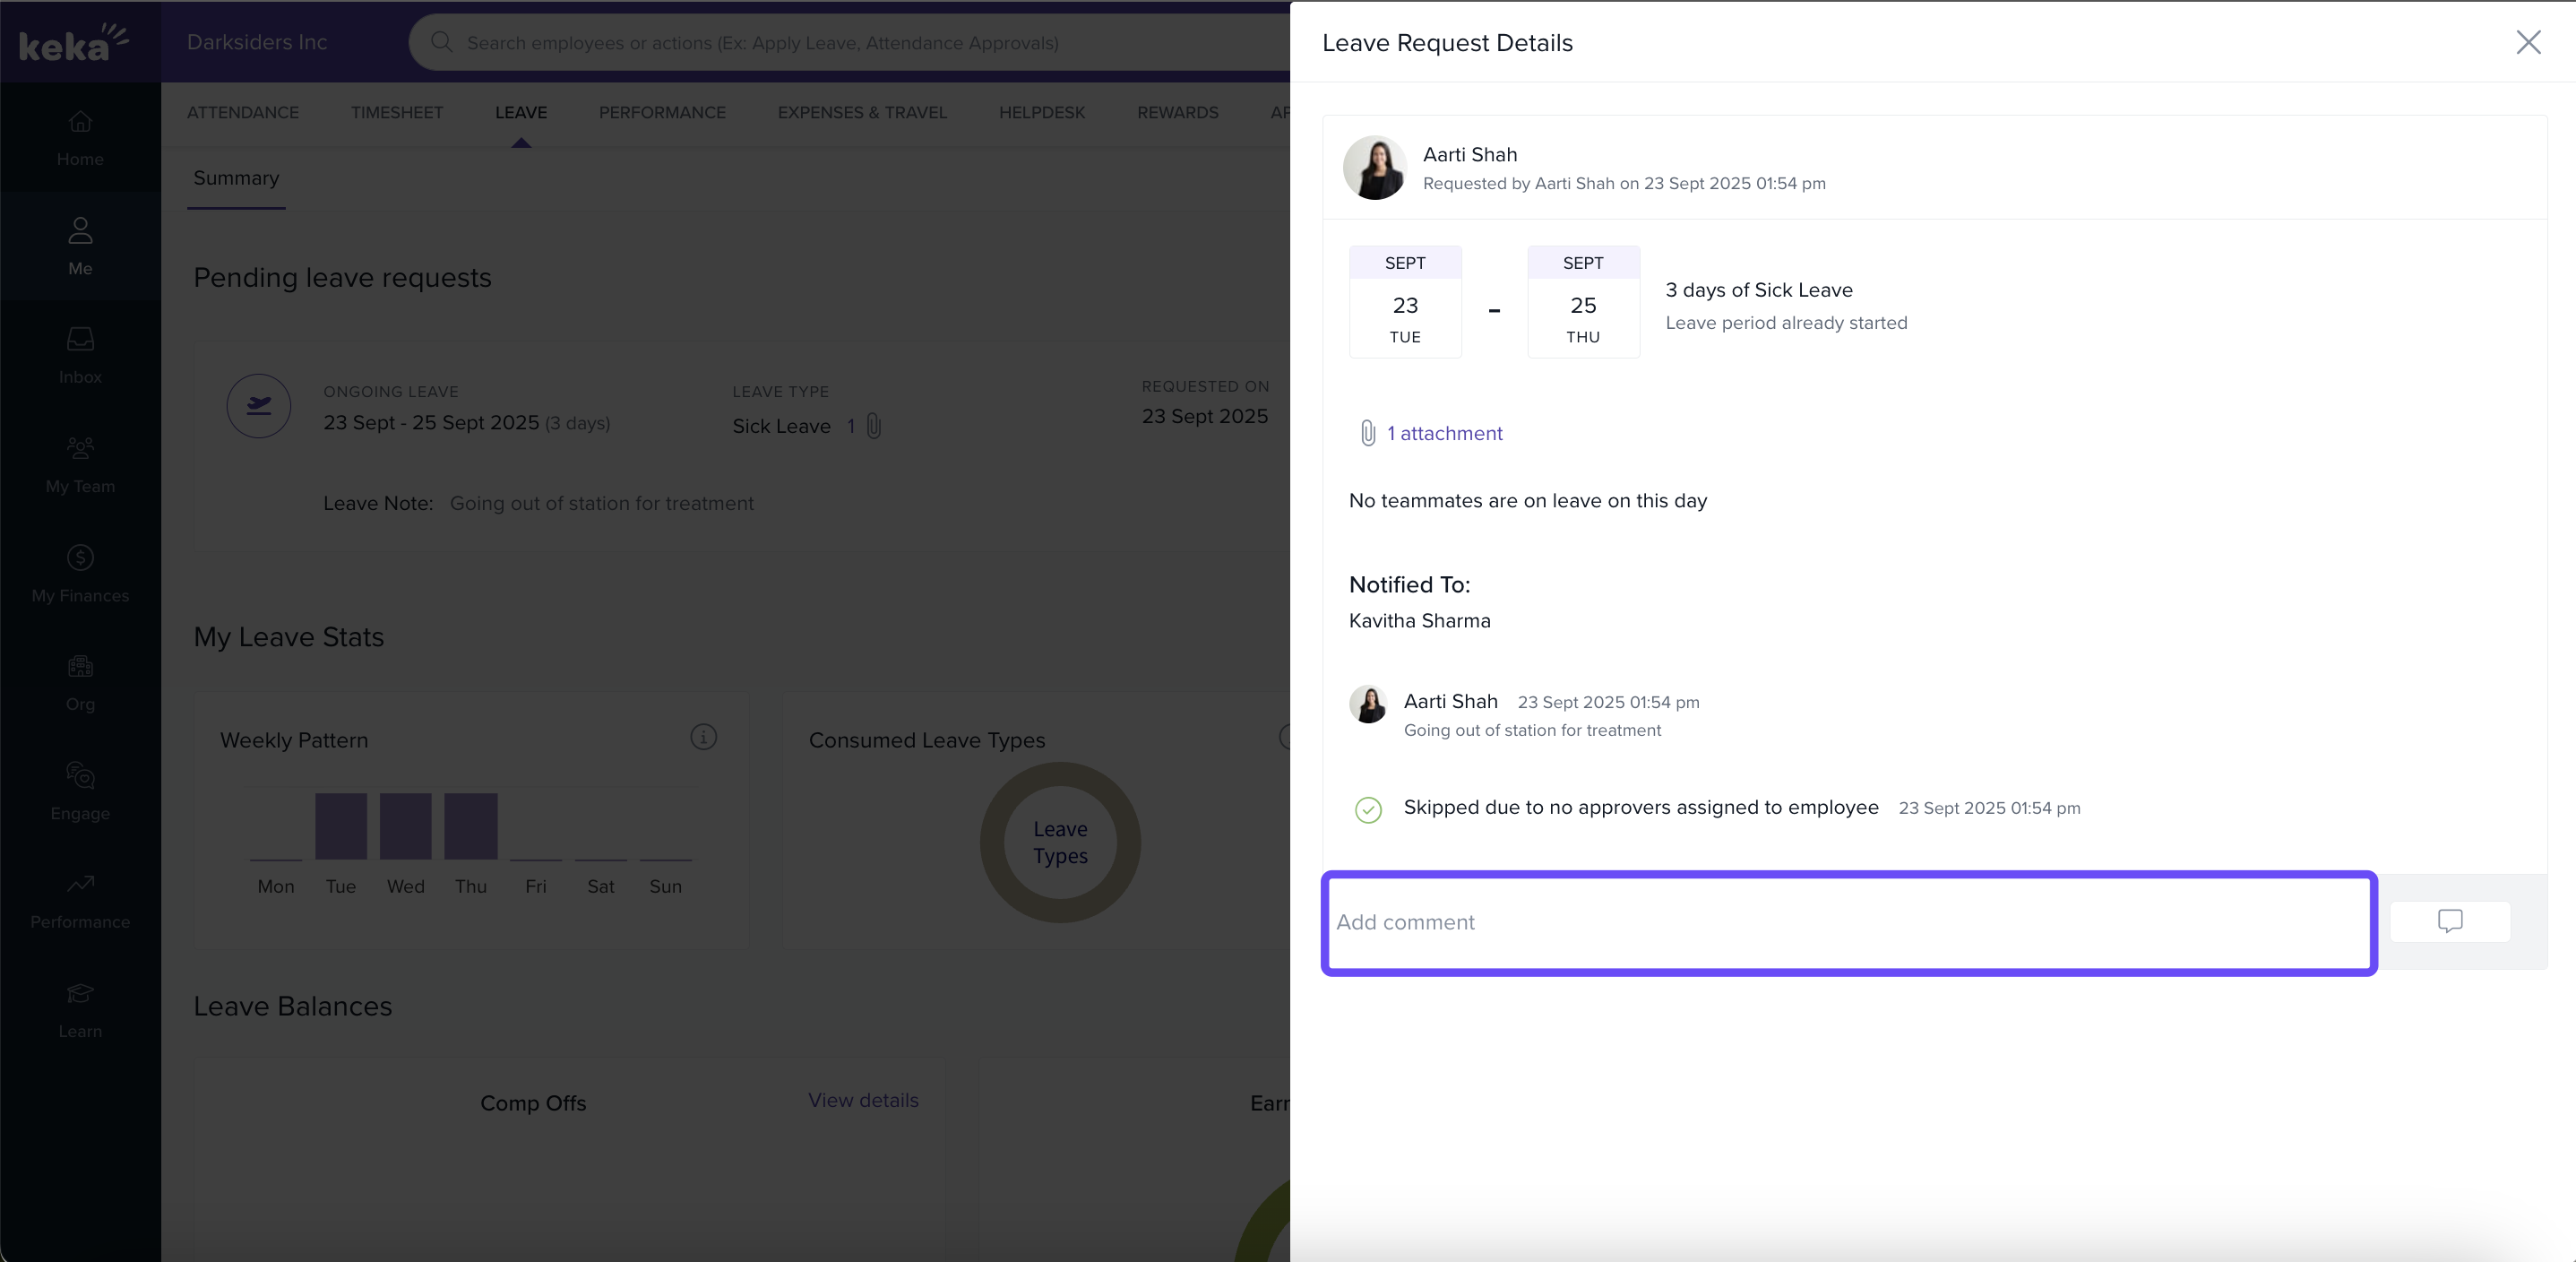Open the Inbox sidebar icon
Image resolution: width=2576 pixels, height=1262 pixels.
point(80,340)
